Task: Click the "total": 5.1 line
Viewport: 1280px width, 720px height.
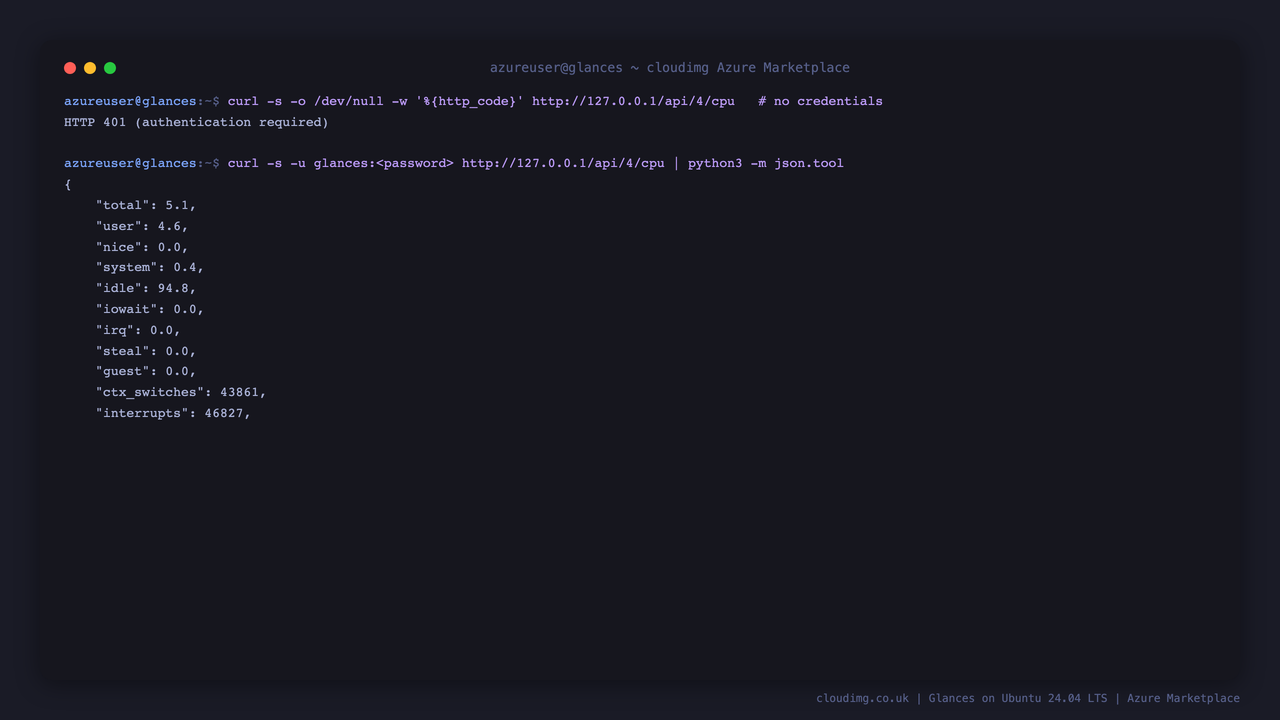Action: [x=146, y=205]
